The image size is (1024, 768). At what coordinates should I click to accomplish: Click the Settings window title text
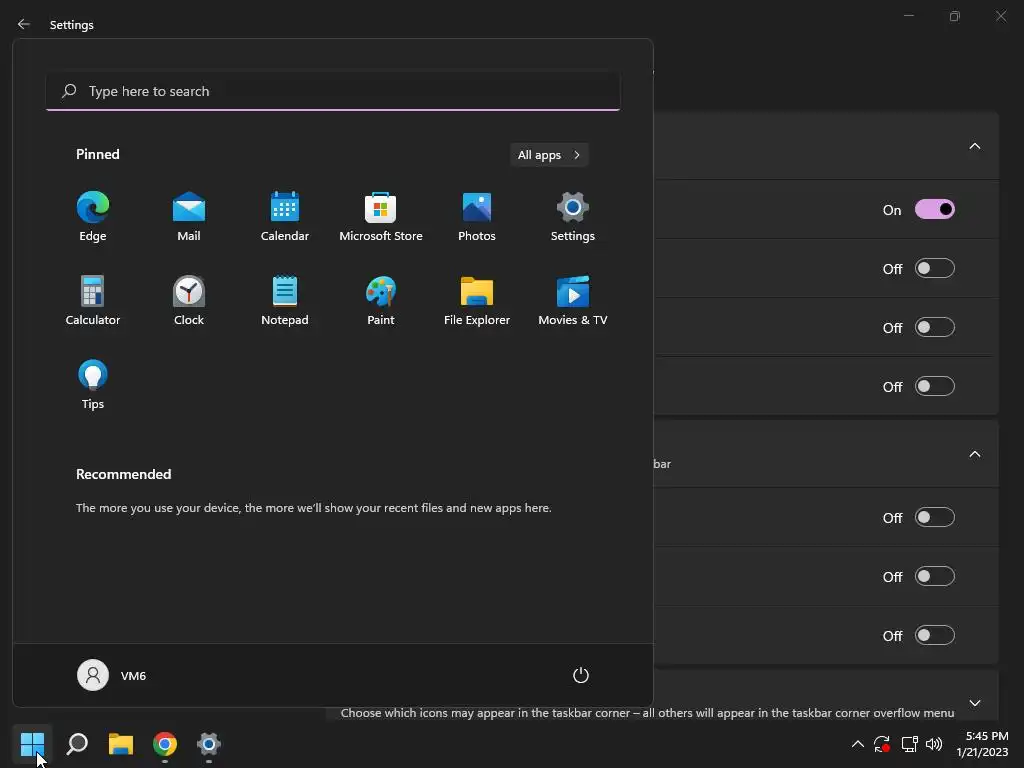pos(72,25)
